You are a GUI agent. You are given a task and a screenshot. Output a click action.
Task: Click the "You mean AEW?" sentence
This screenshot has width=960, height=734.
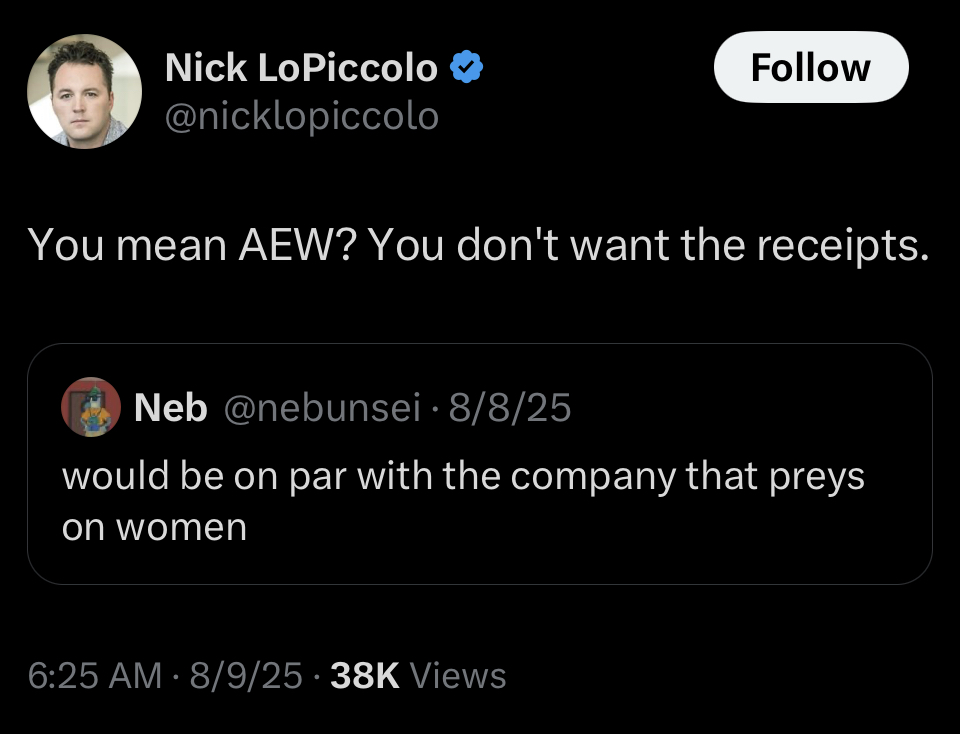191,245
